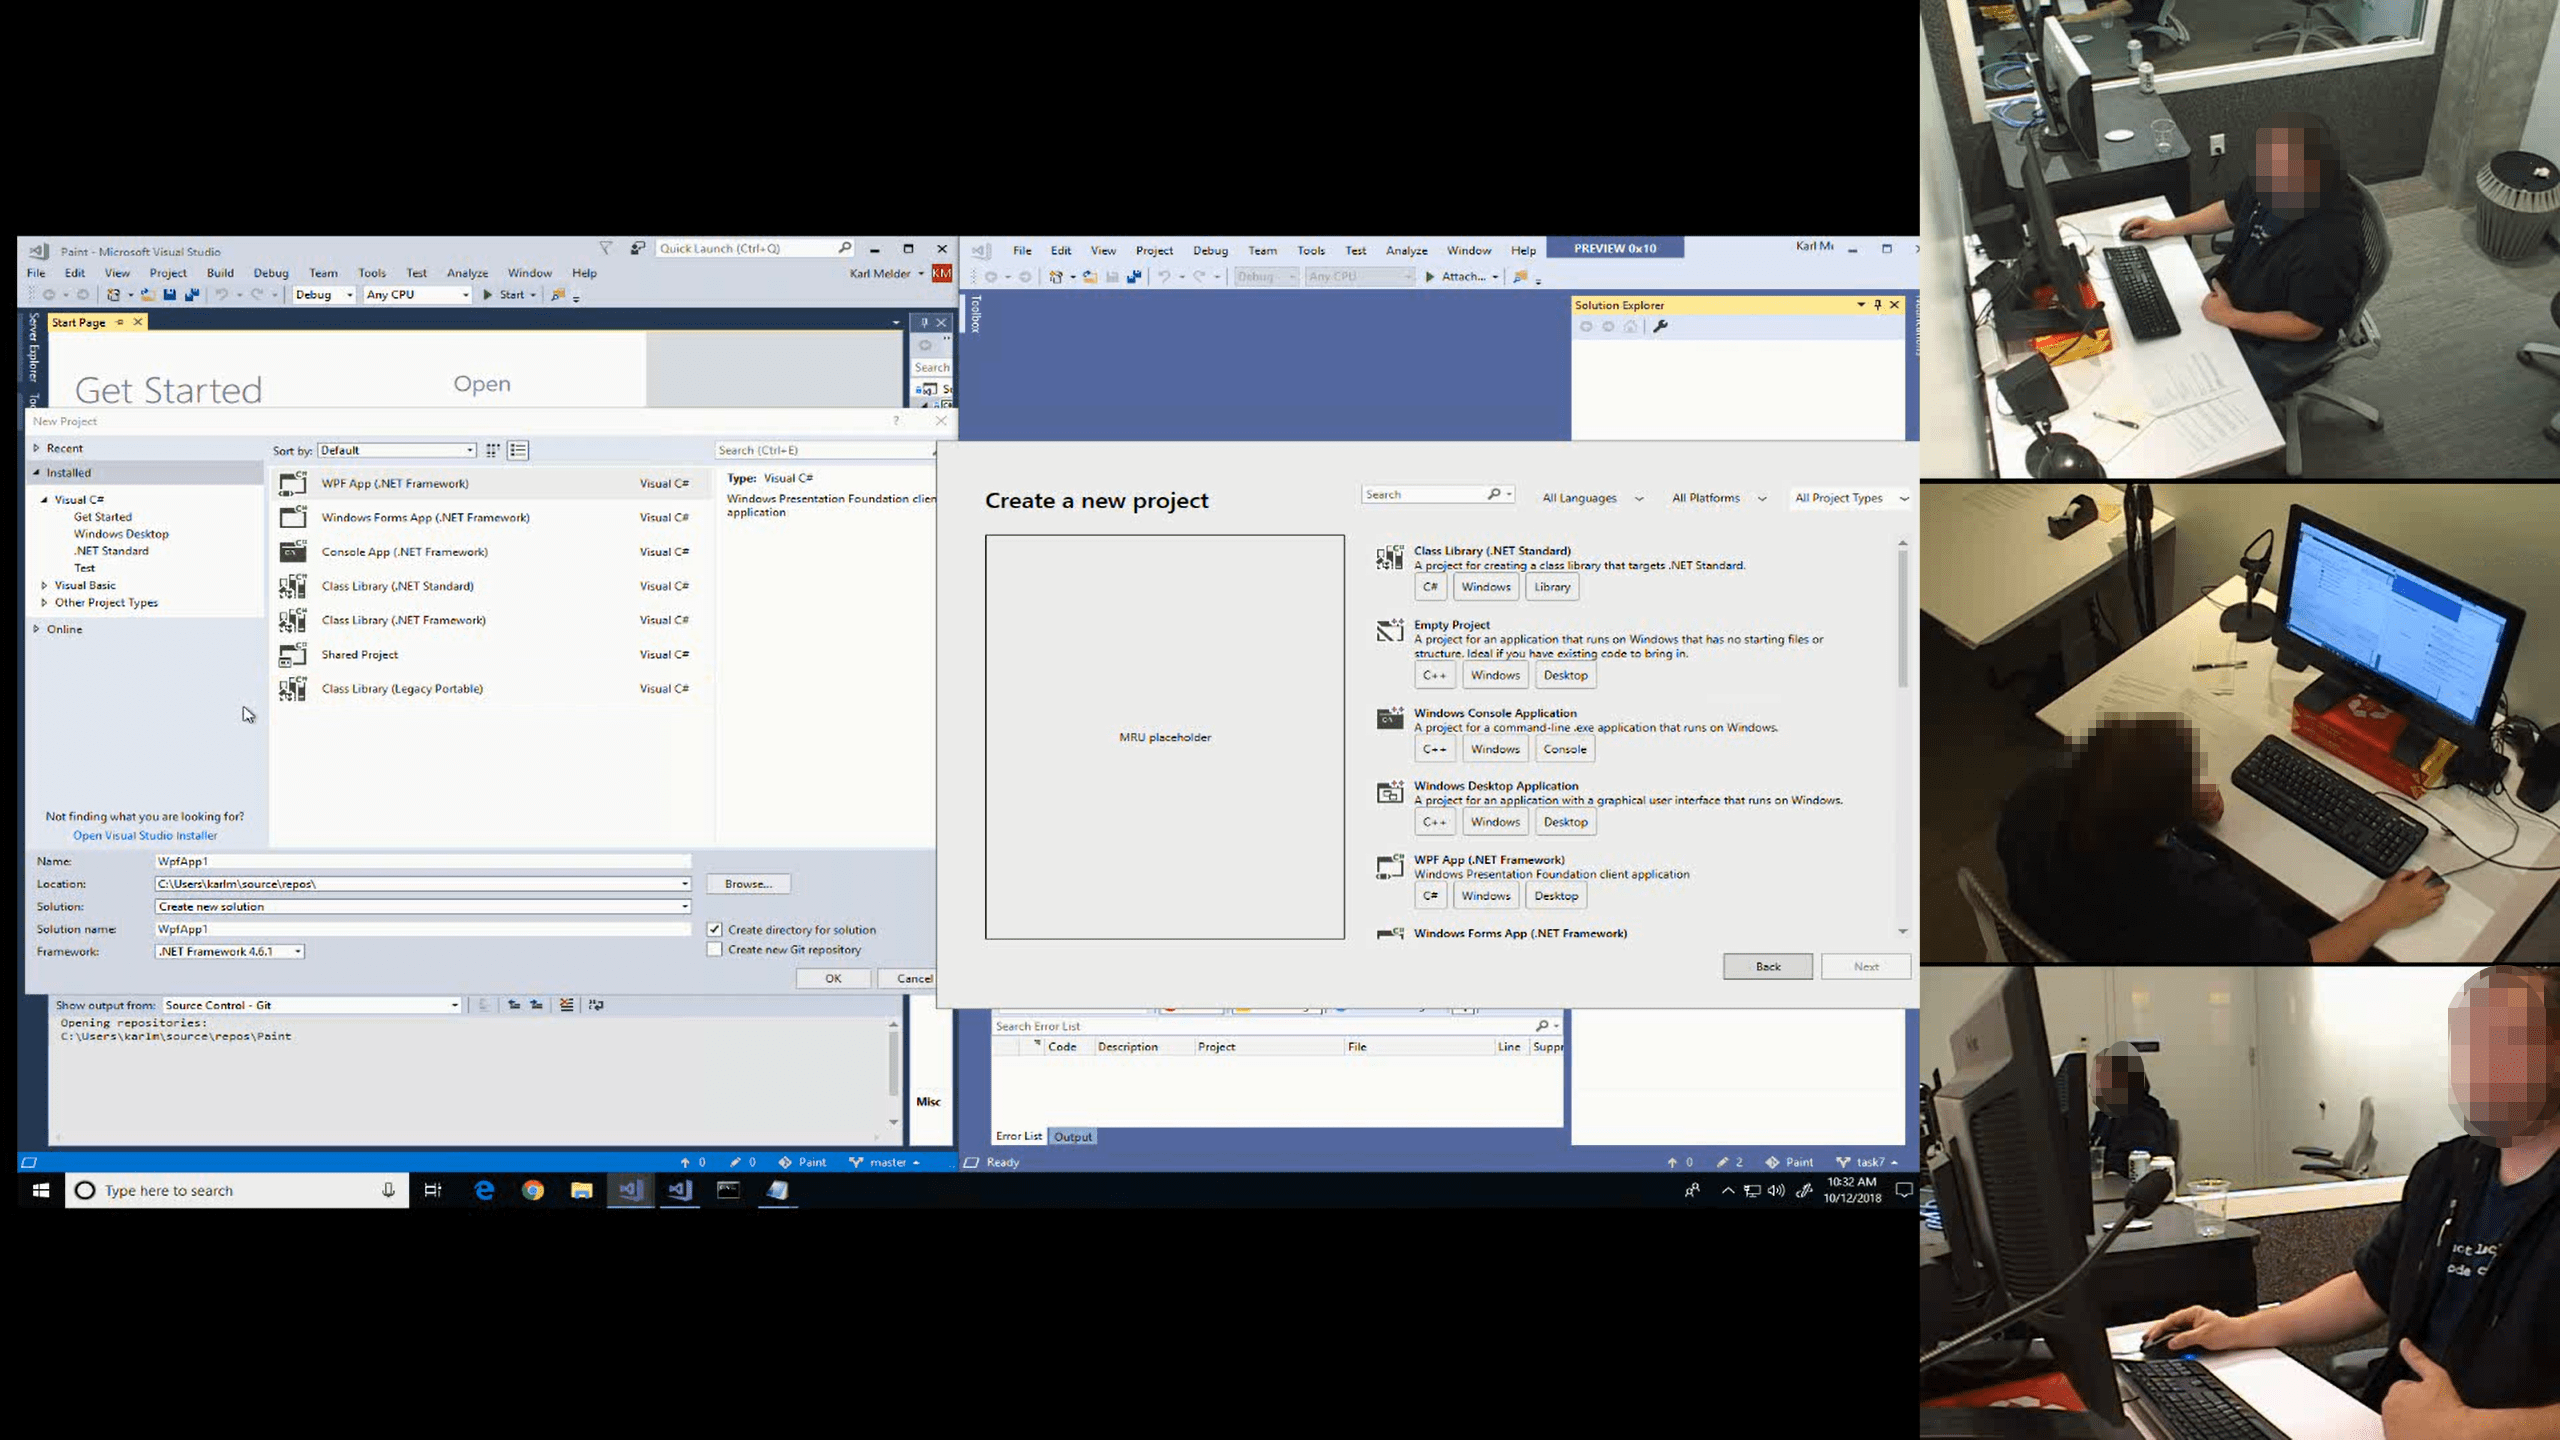Viewport: 2560px width, 1440px height.
Task: Click the Save All toolbar icon
Action: [192, 295]
